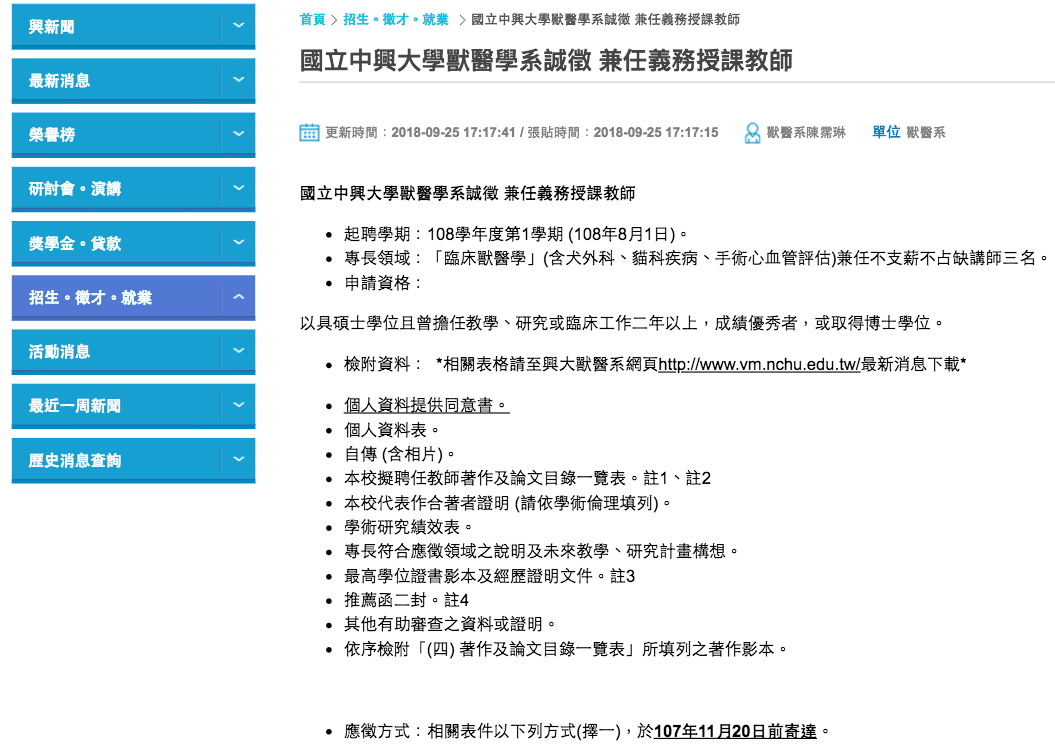The image size is (1055, 751).
Task: Click the large page title heading
Action: coord(546,60)
